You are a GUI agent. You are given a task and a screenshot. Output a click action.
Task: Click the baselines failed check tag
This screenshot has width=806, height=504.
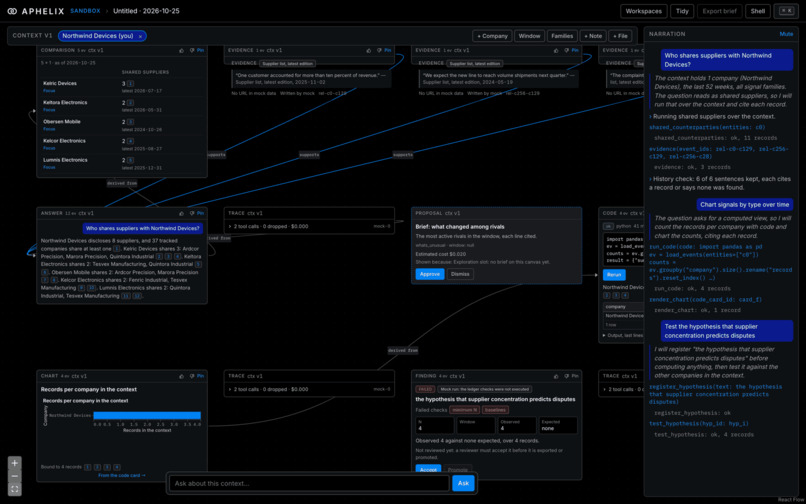point(496,410)
